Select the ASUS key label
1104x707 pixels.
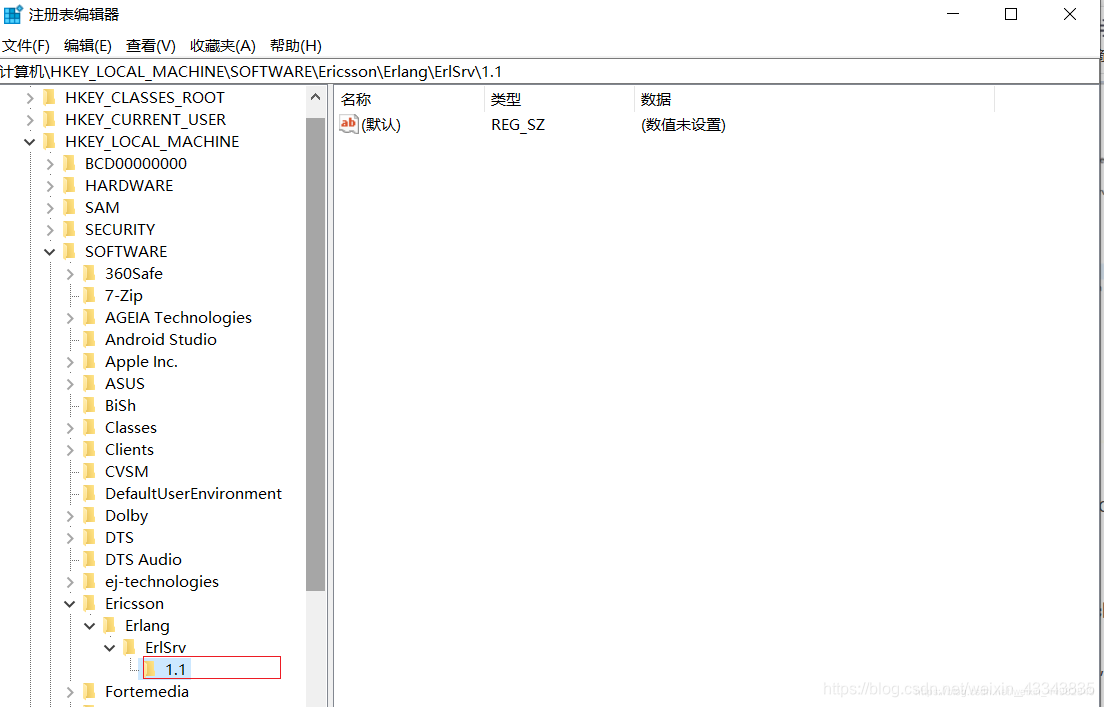pos(125,383)
